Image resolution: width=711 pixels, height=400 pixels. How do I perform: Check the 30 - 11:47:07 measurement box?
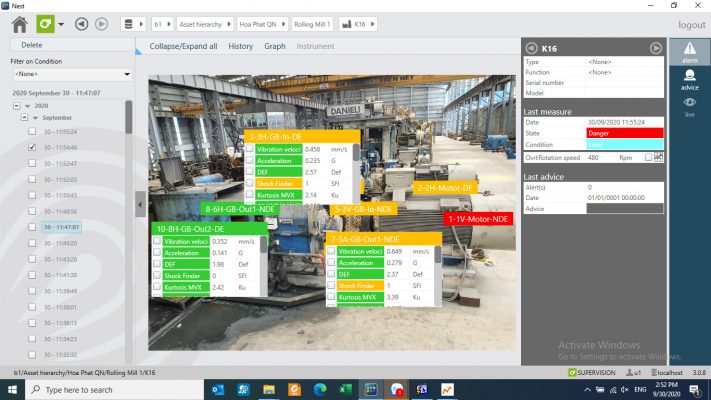coord(32,227)
